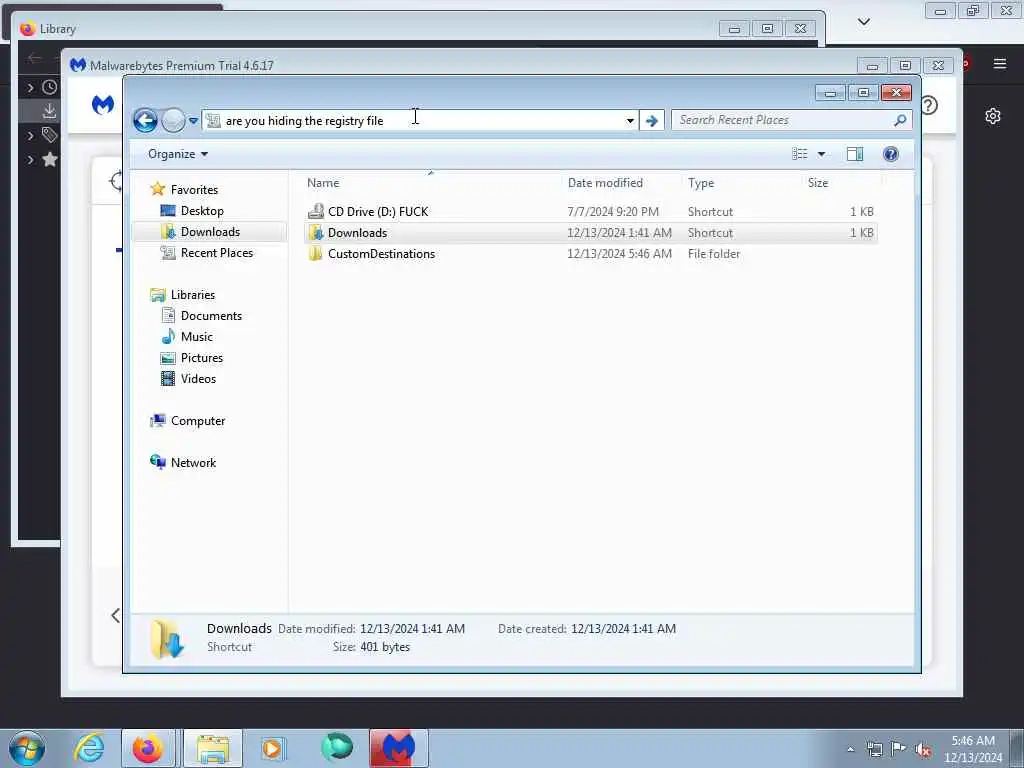Select the CustomDestinations folder
Viewport: 1024px width, 768px height.
tap(590, 254)
